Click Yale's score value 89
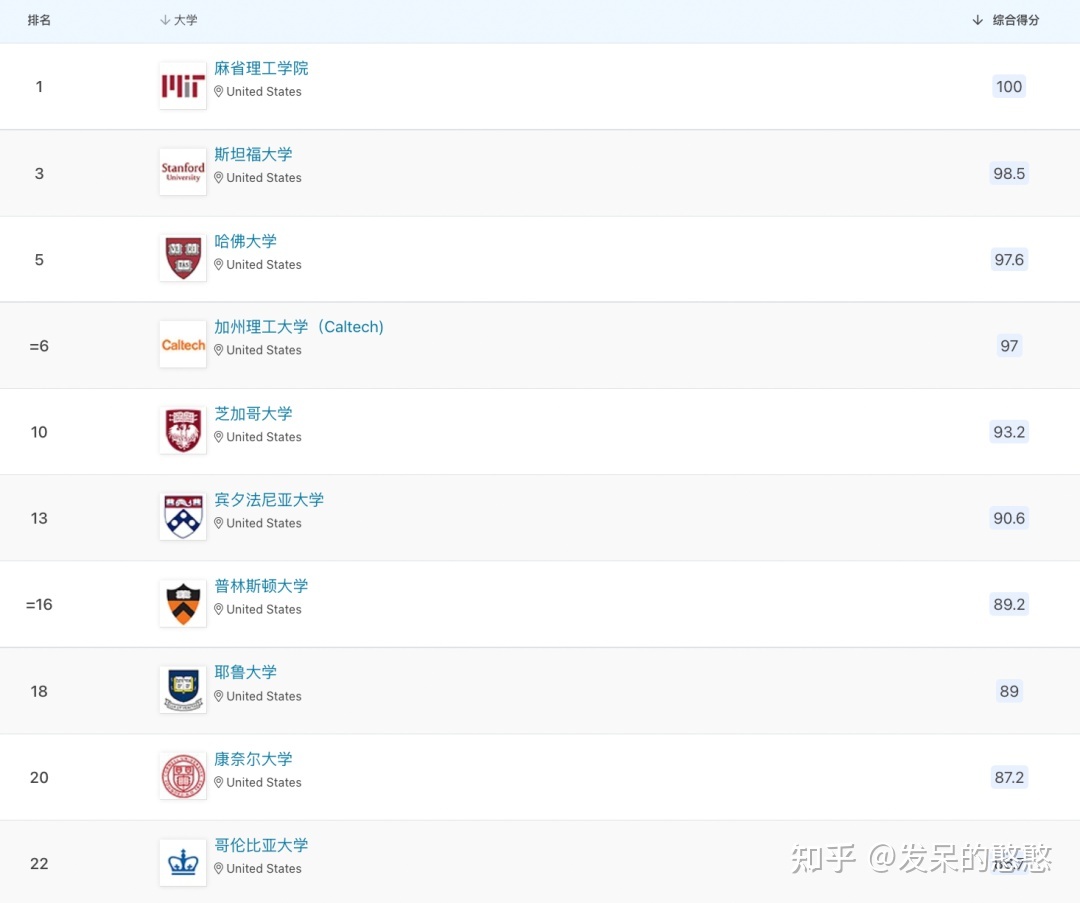1080x903 pixels. tap(1008, 691)
